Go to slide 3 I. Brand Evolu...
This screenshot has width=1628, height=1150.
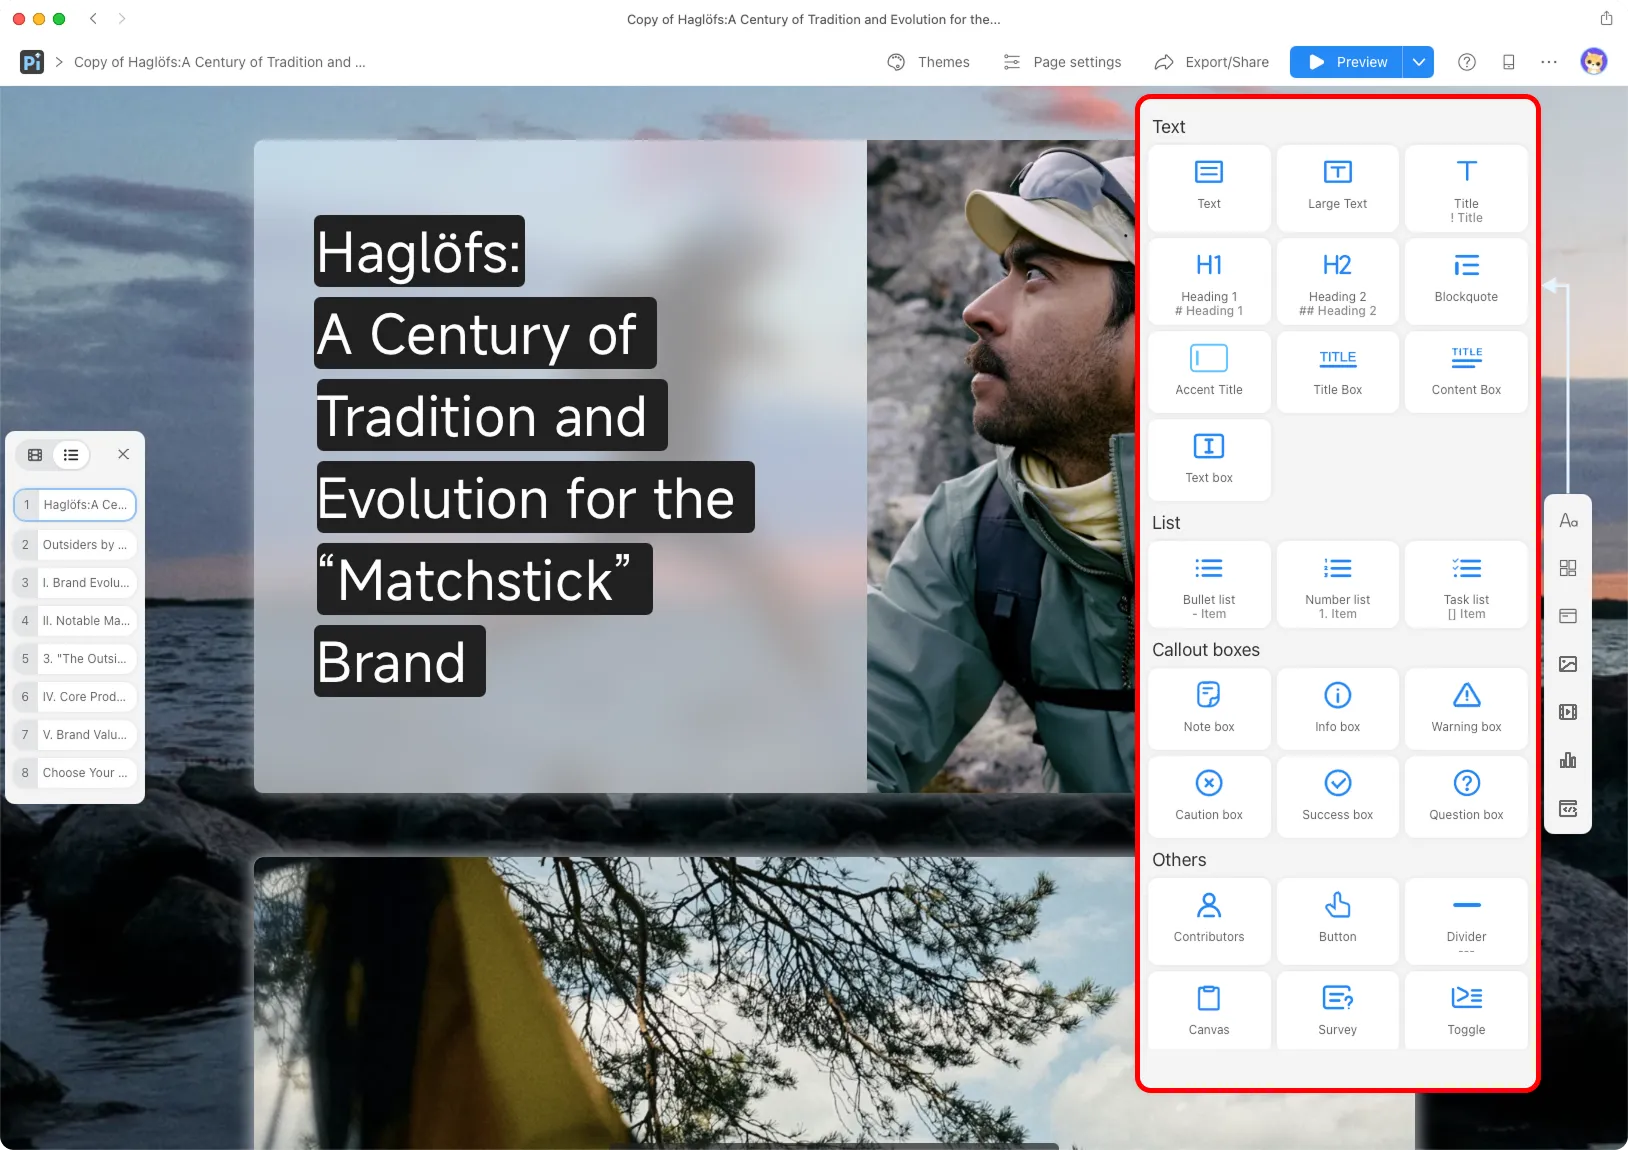pyautogui.click(x=75, y=583)
